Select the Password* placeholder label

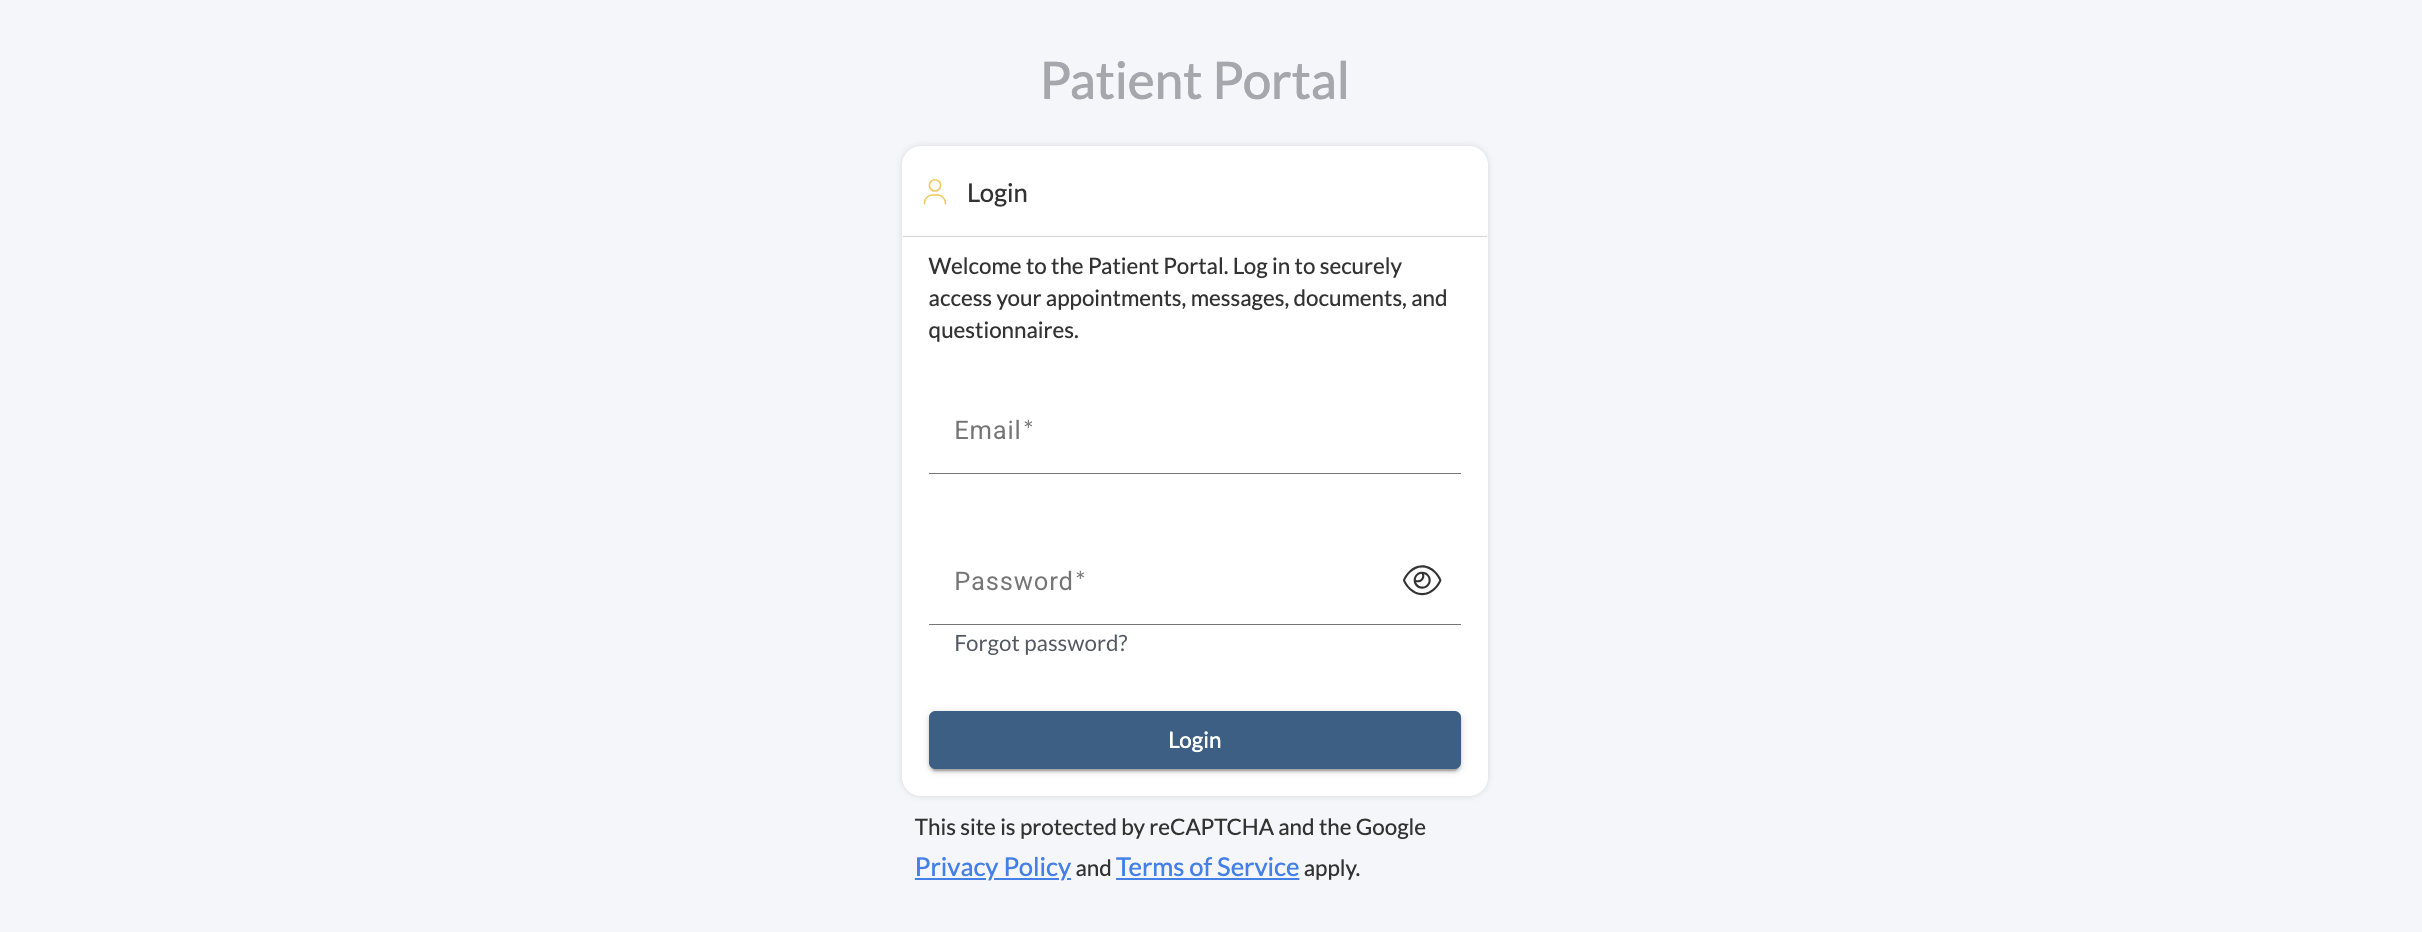(x=1019, y=581)
